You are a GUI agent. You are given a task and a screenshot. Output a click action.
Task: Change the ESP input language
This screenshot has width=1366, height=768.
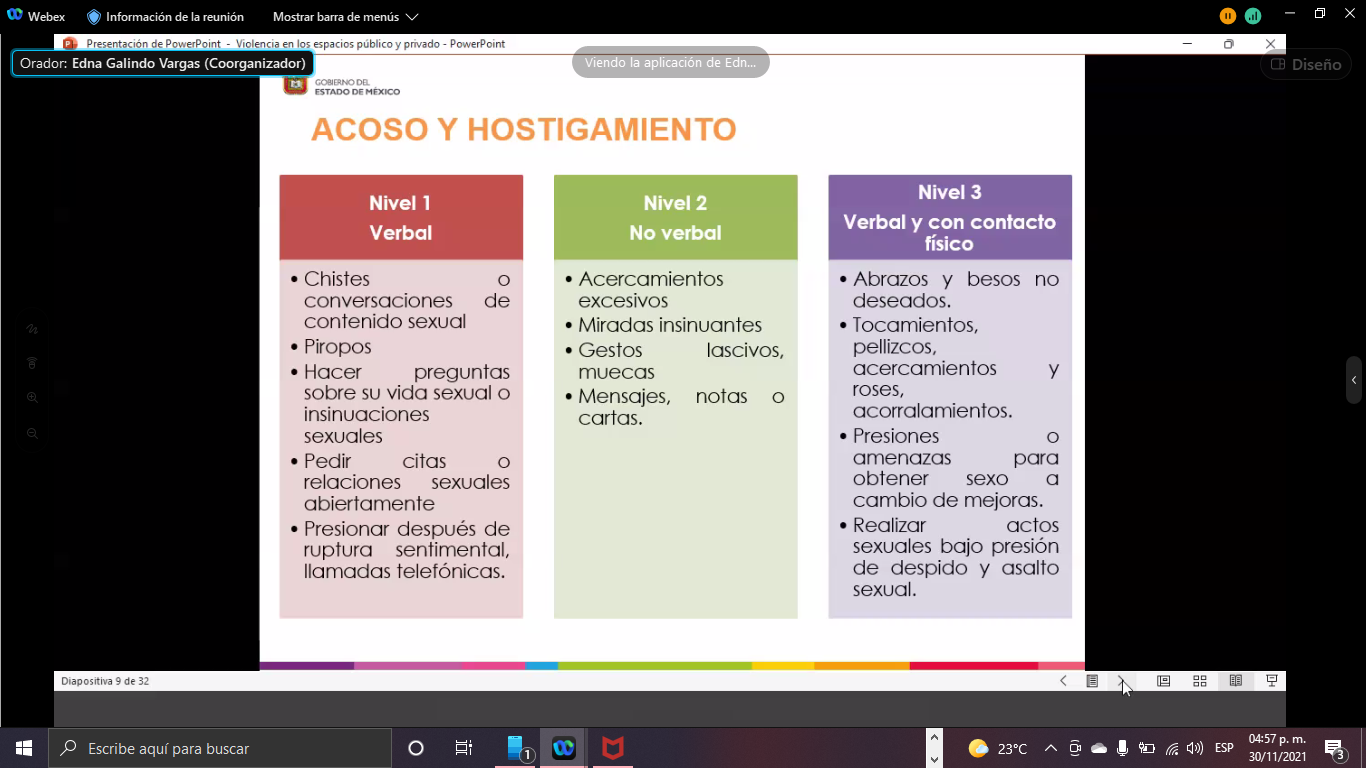tap(1224, 748)
